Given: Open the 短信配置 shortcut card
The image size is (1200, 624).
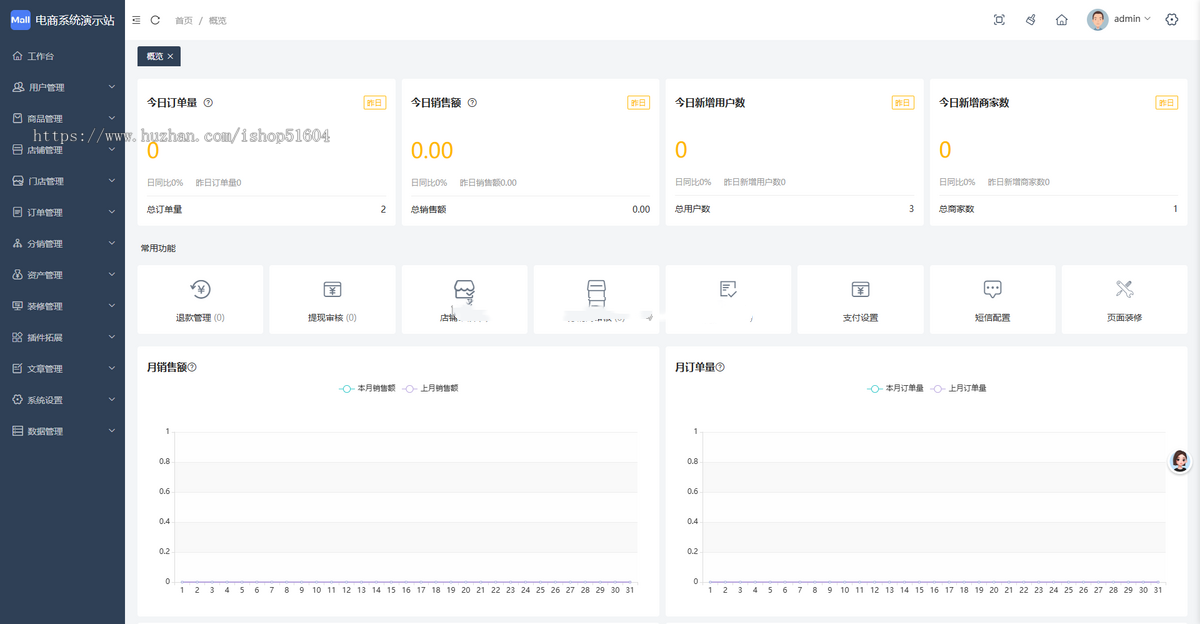Looking at the screenshot, I should click(992, 299).
